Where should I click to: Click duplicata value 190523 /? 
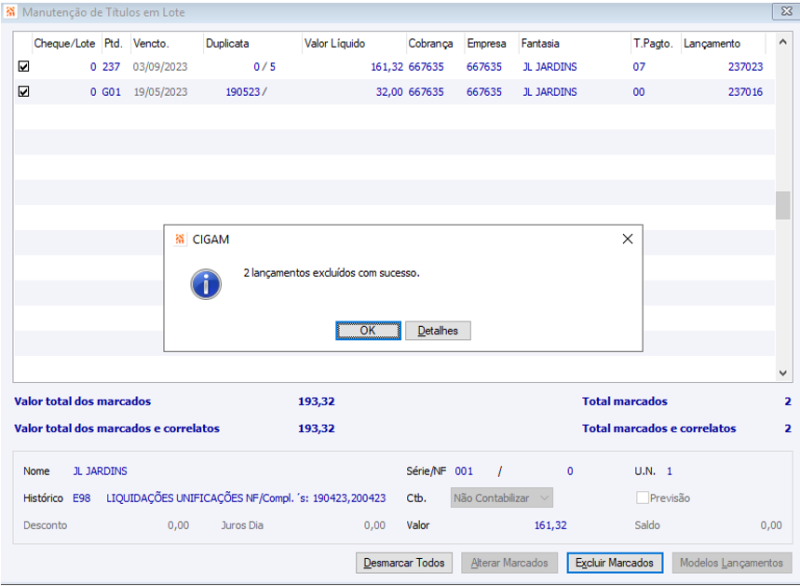246,92
